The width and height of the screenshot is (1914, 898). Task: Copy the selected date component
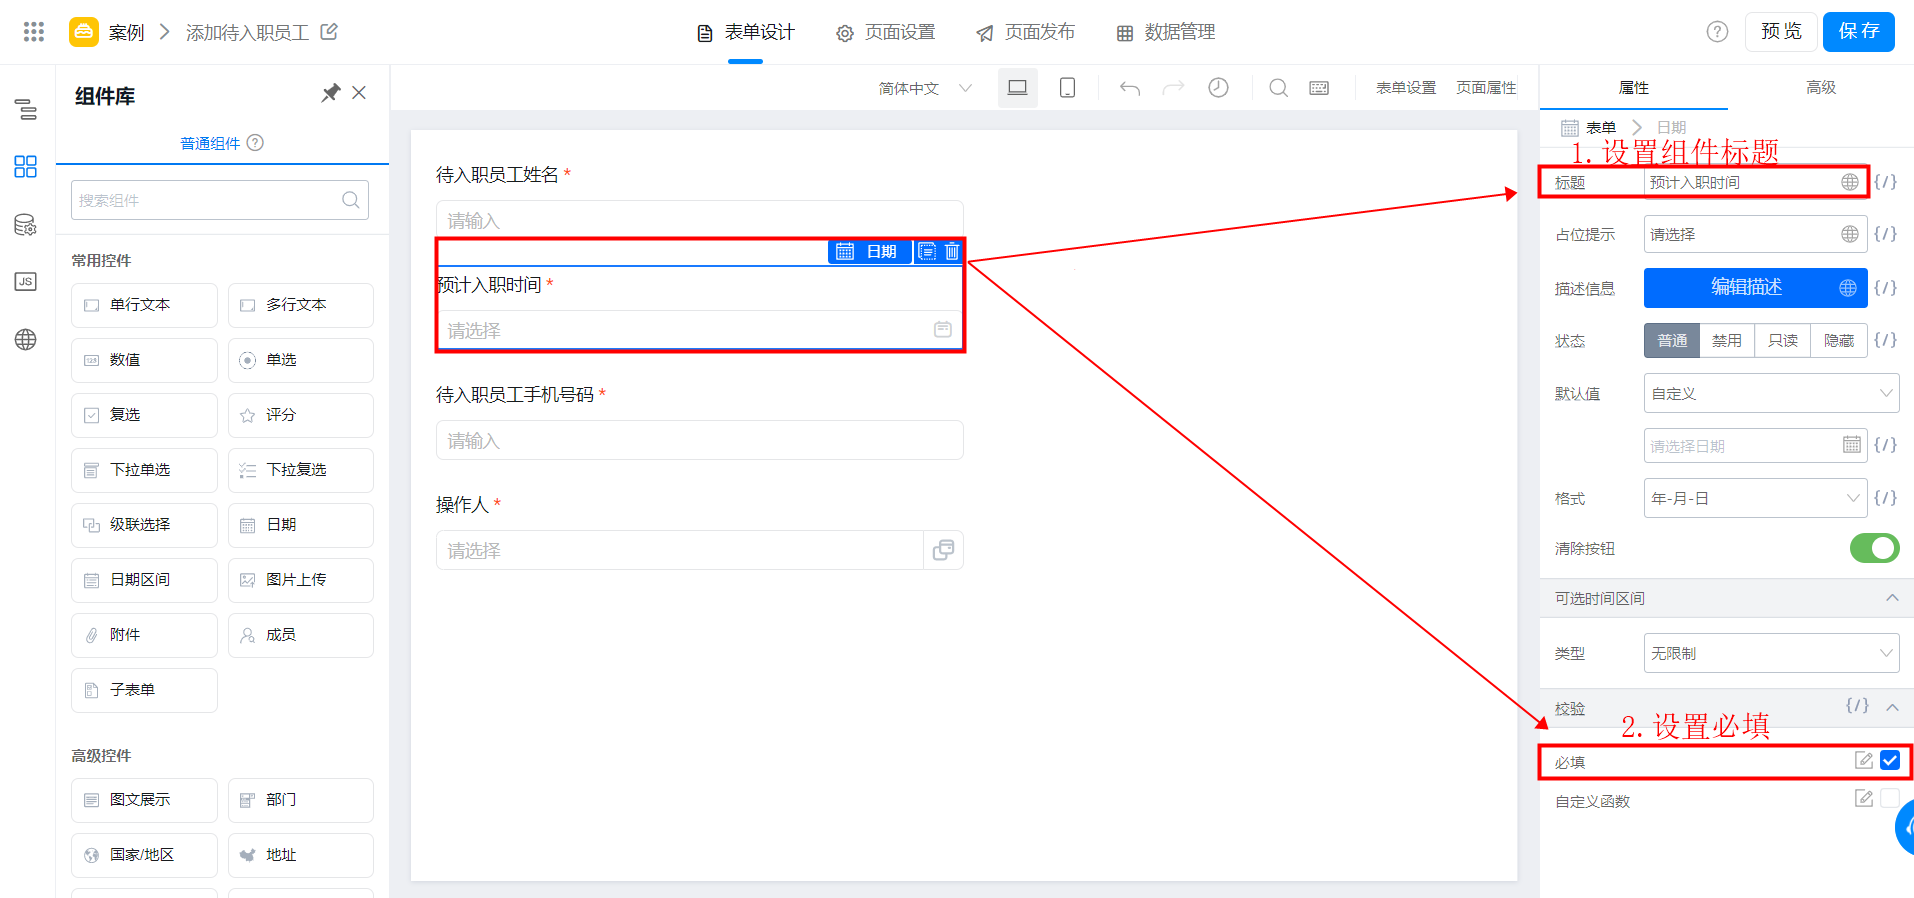(927, 251)
